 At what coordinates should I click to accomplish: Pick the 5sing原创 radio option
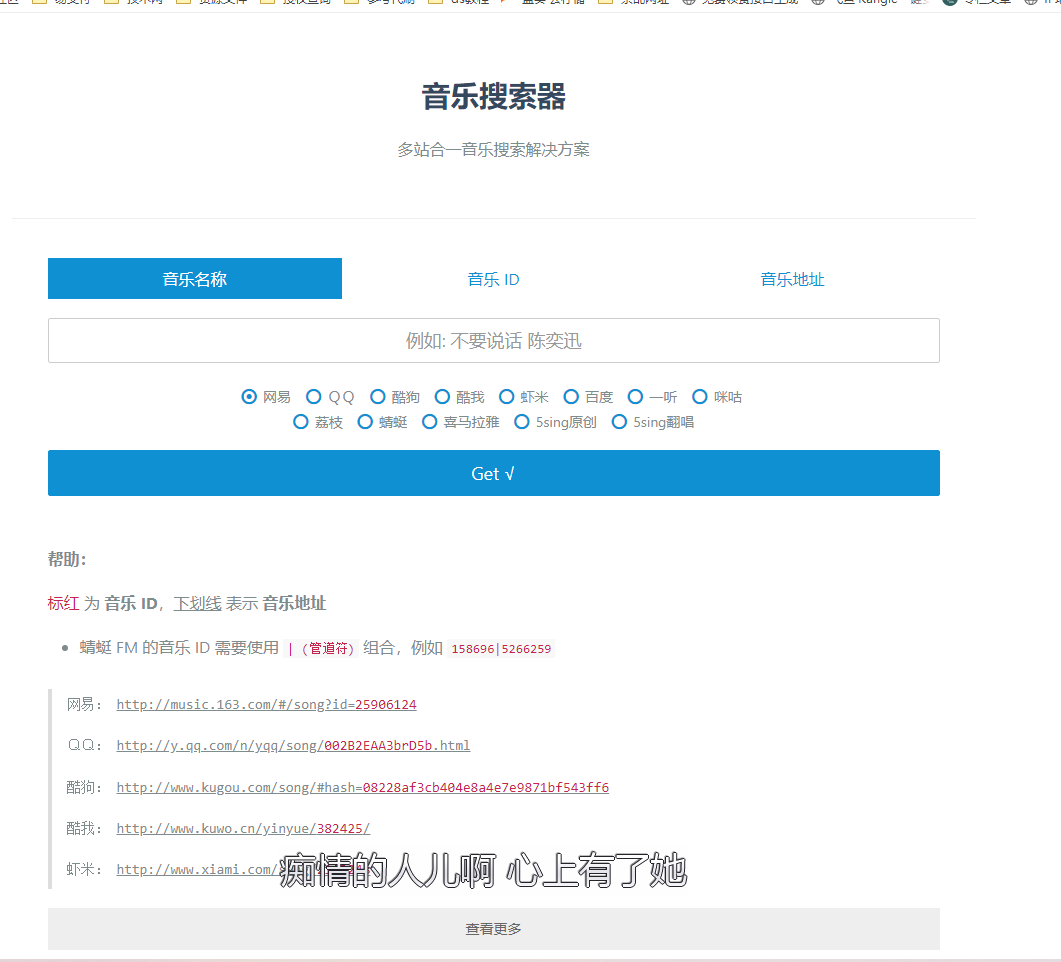coord(522,422)
